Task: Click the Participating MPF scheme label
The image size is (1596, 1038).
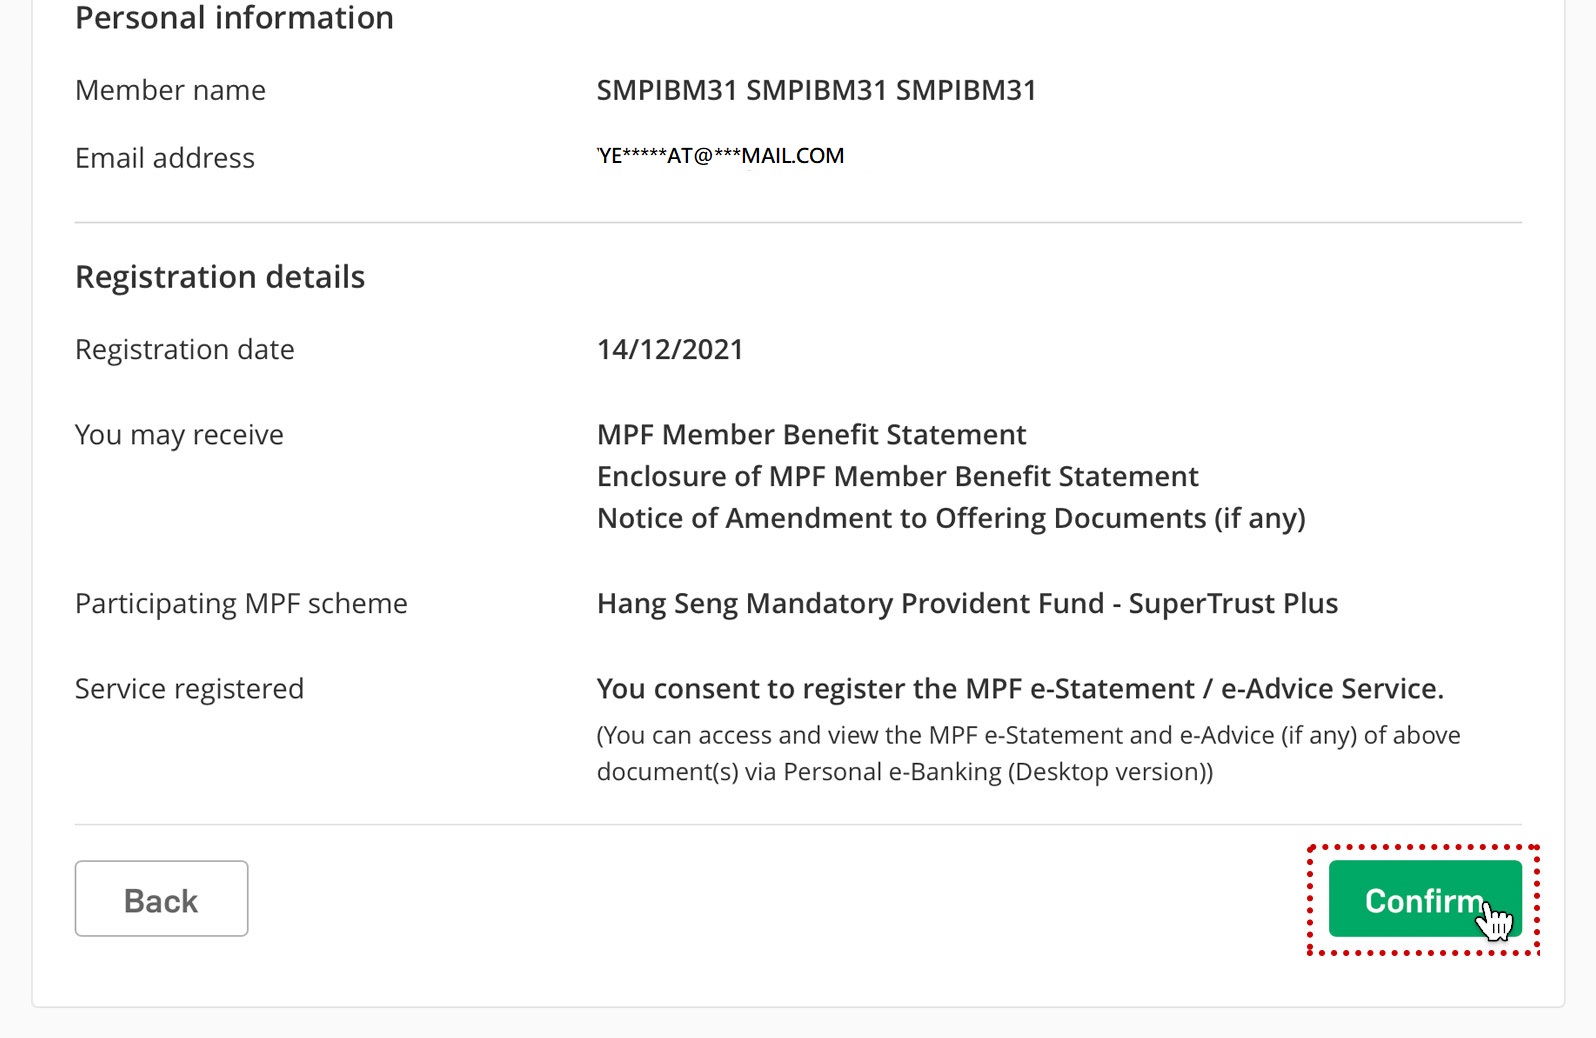Action: tap(241, 604)
